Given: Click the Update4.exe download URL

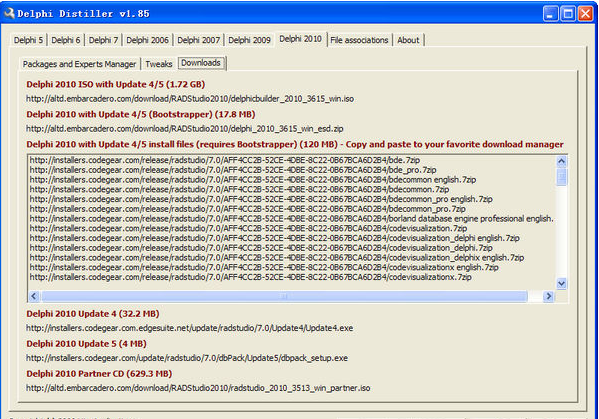Looking at the screenshot, I should coord(189,328).
